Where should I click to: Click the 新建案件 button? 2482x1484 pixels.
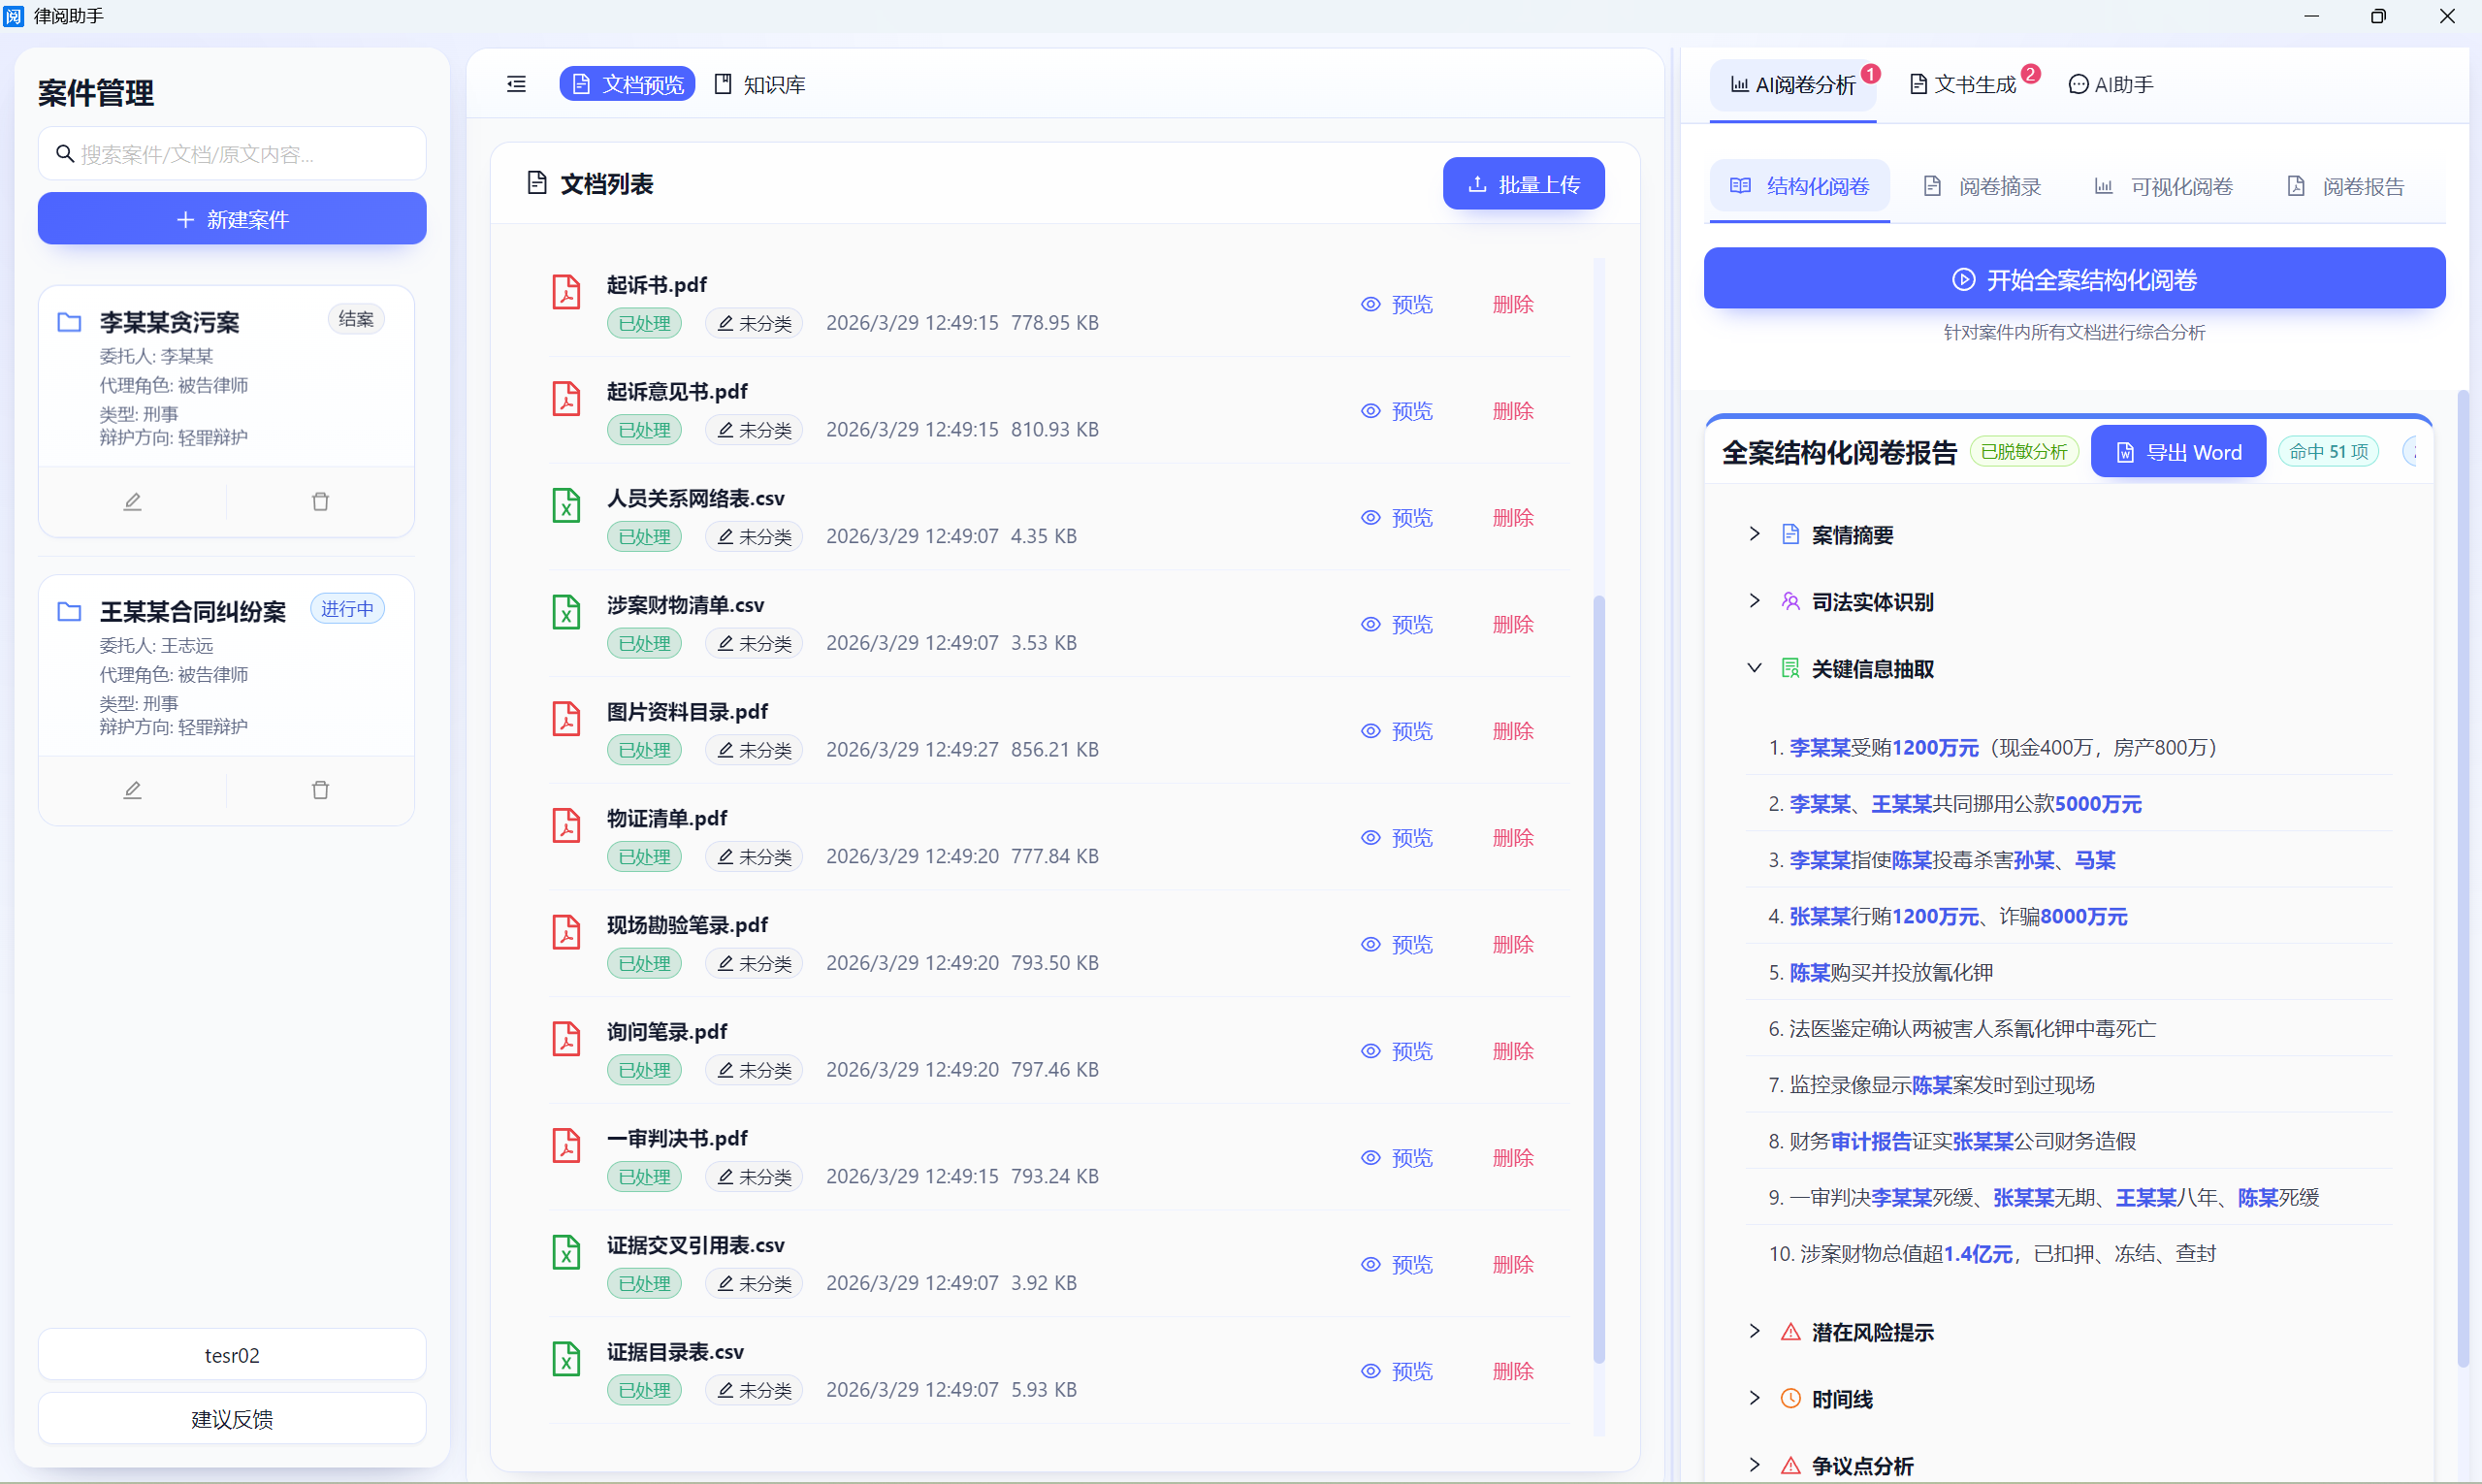[232, 218]
